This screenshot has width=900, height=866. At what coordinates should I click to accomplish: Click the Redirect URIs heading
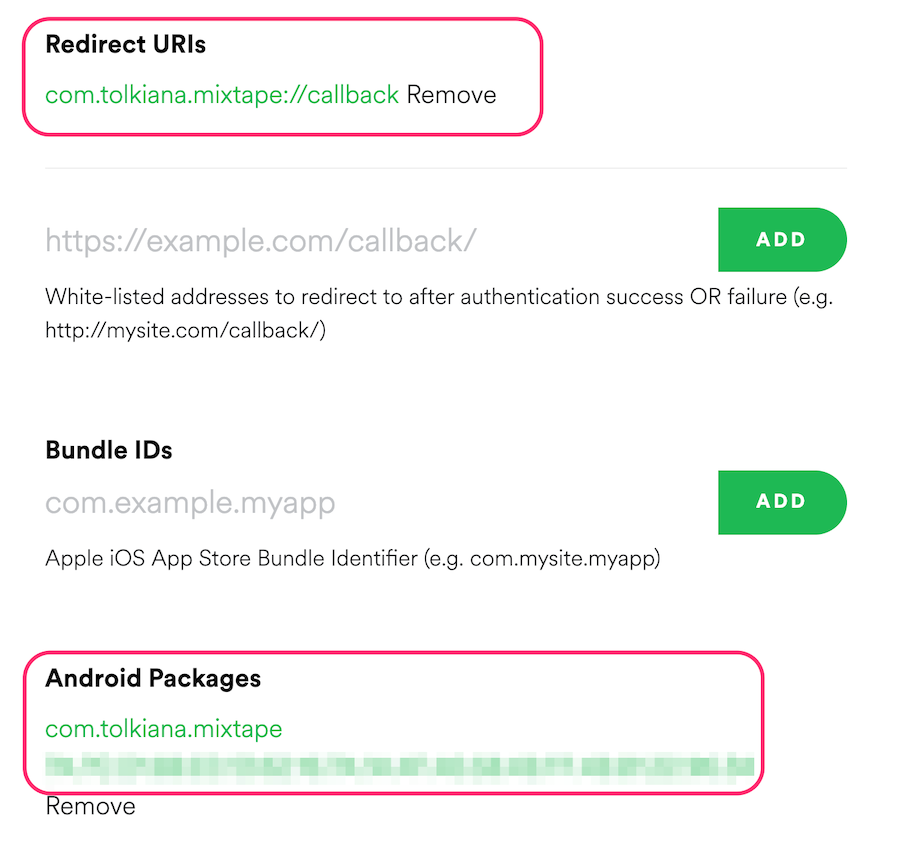(x=125, y=44)
